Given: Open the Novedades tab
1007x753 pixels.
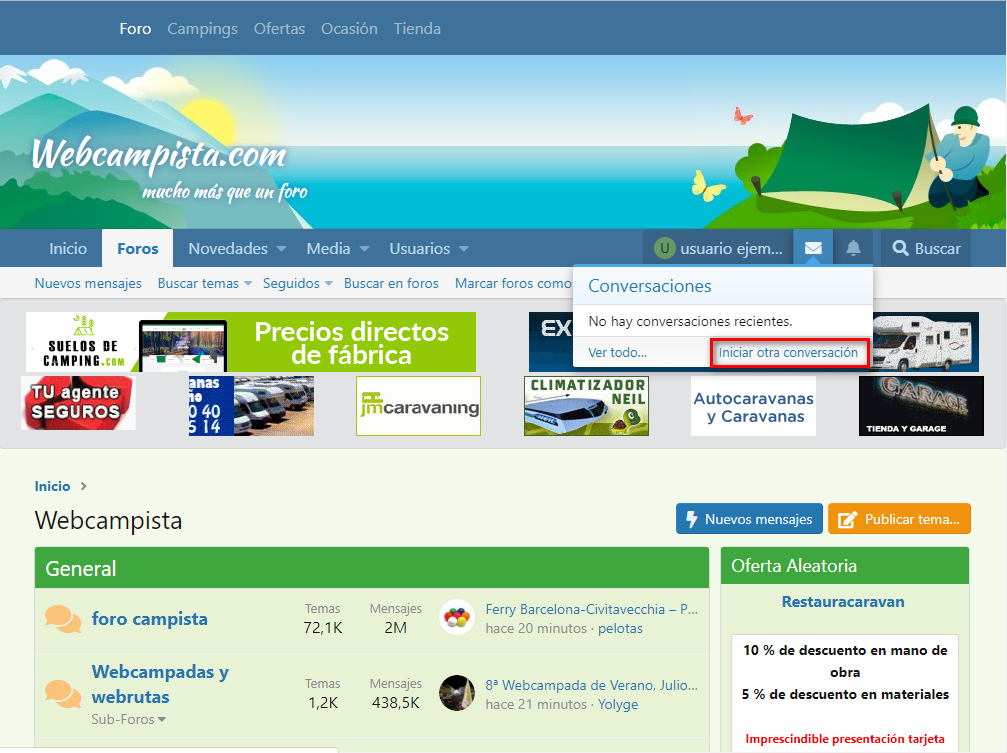Looking at the screenshot, I should [x=228, y=249].
